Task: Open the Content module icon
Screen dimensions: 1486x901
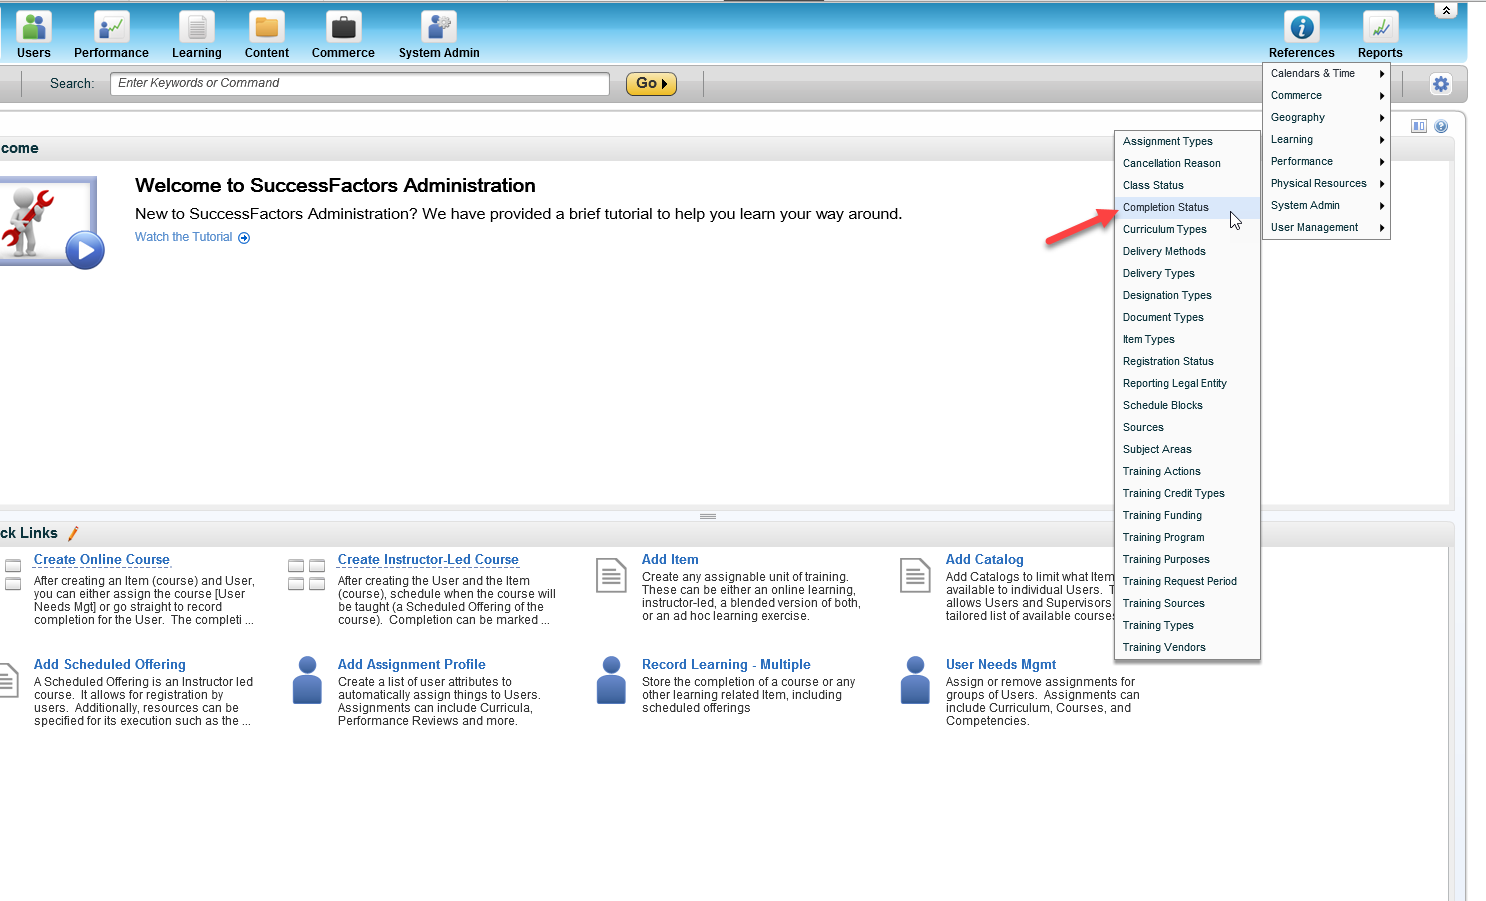Action: tap(267, 27)
